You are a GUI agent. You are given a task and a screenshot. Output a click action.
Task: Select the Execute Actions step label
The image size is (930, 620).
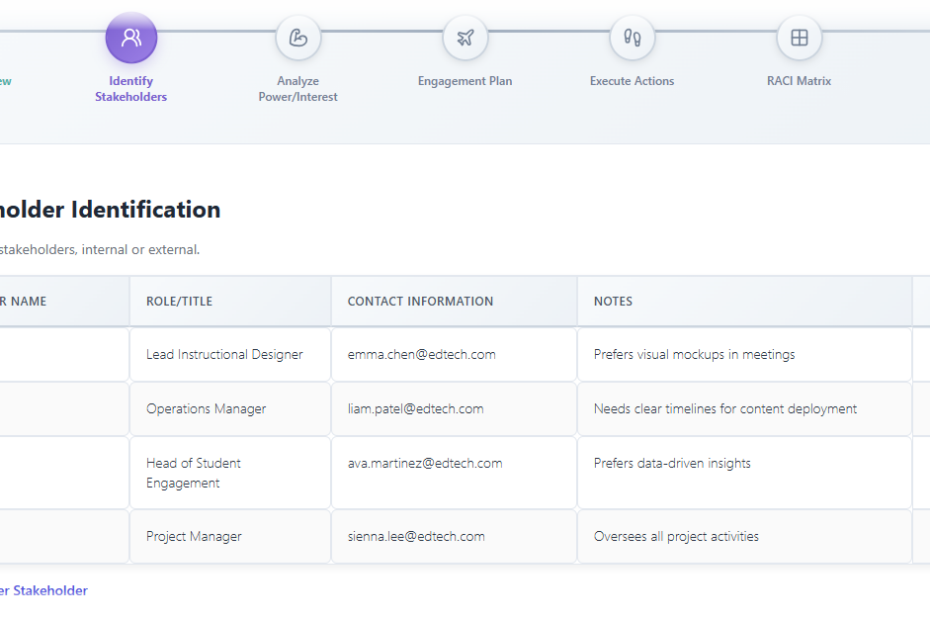point(632,81)
